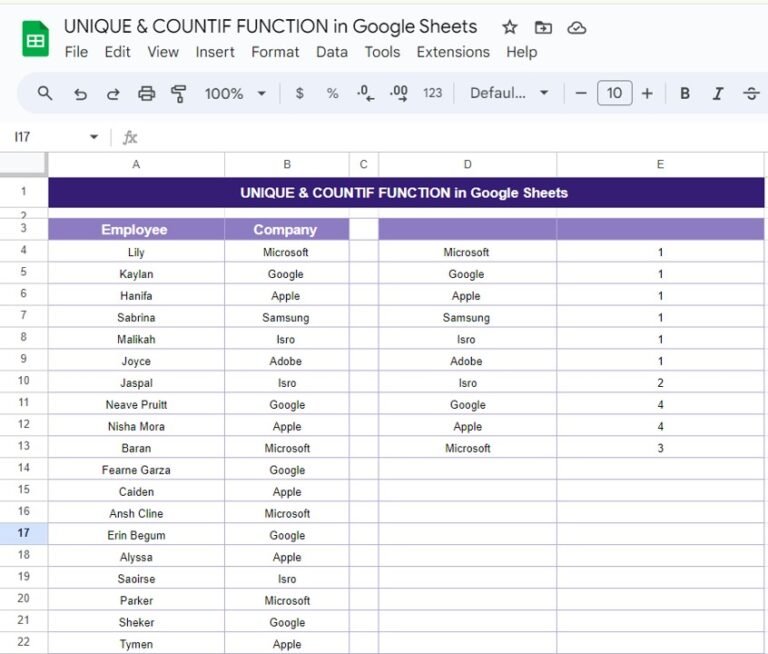Select the Company header cell
Image resolution: width=768 pixels, height=654 pixels.
(x=287, y=229)
